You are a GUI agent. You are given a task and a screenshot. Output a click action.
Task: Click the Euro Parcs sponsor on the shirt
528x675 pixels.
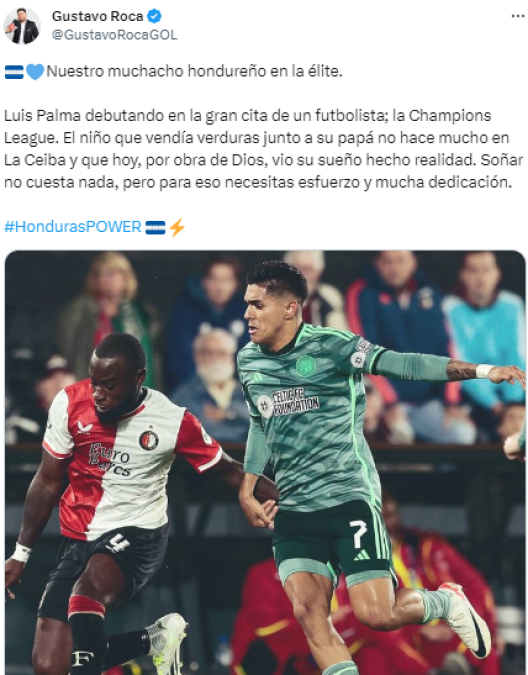coord(109,460)
